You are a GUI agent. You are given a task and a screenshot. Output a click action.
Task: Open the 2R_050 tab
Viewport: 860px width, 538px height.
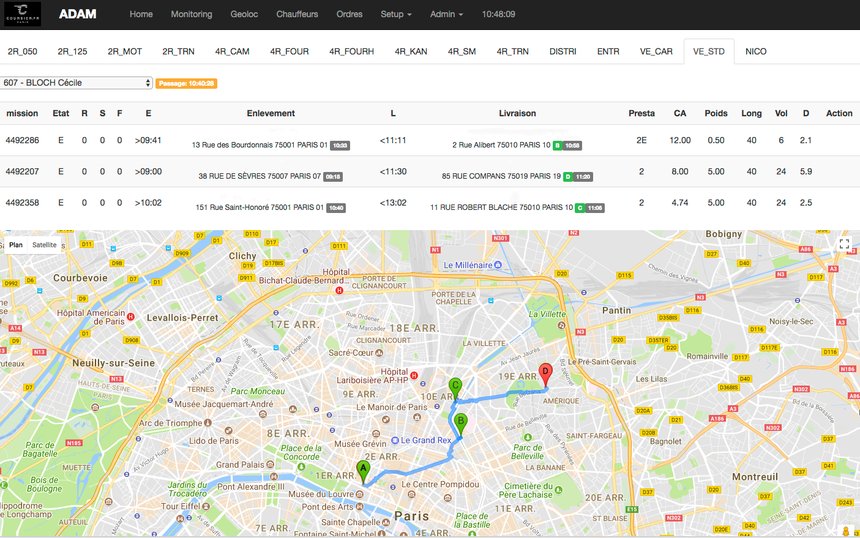pyautogui.click(x=22, y=52)
